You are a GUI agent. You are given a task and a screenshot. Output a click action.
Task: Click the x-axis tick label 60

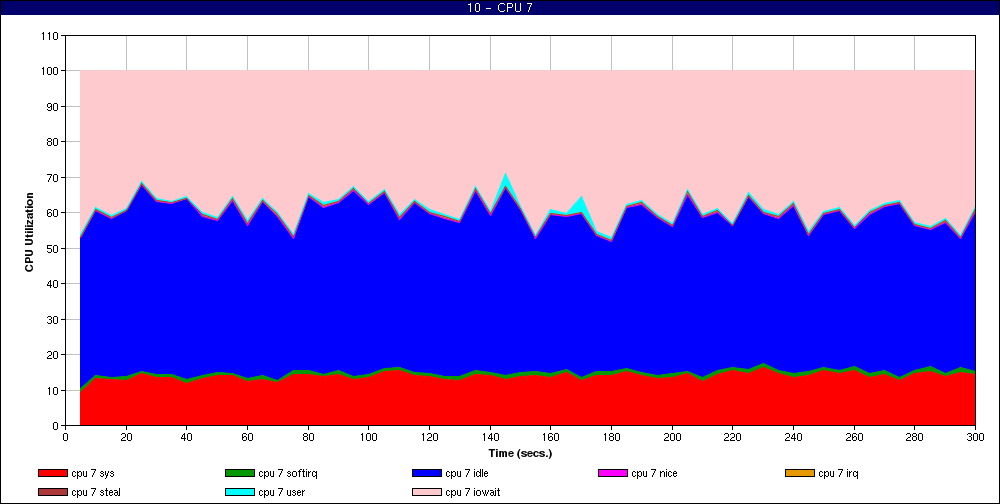pos(247,437)
